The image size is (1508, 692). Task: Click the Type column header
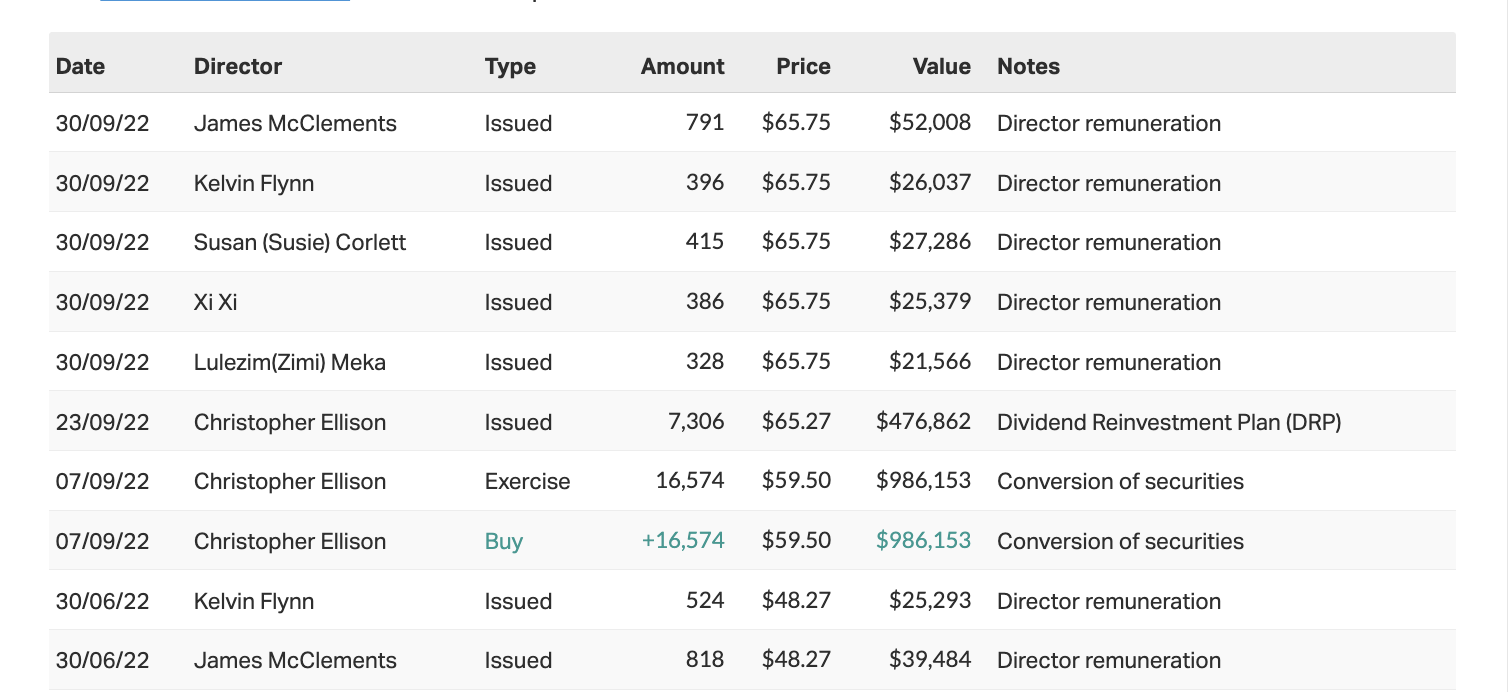(x=510, y=66)
